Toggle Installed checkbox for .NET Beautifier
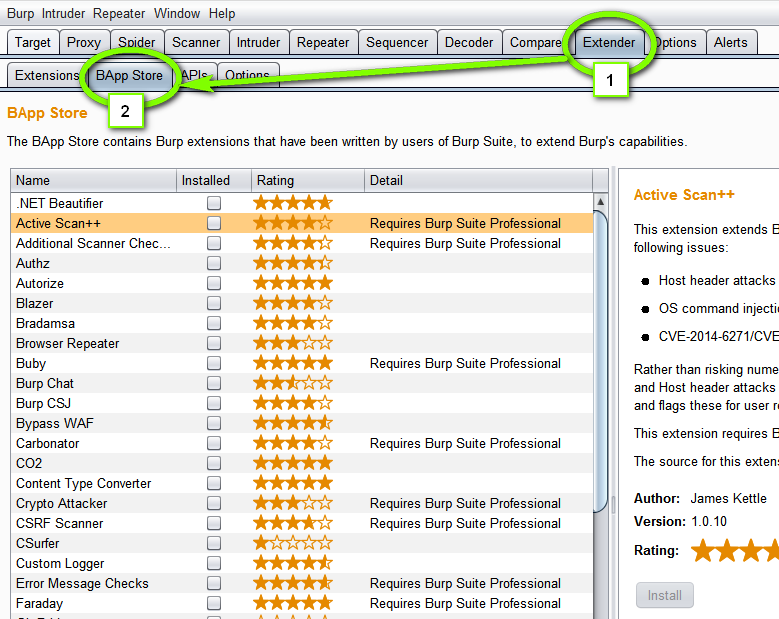The height and width of the screenshot is (619, 779). (214, 203)
